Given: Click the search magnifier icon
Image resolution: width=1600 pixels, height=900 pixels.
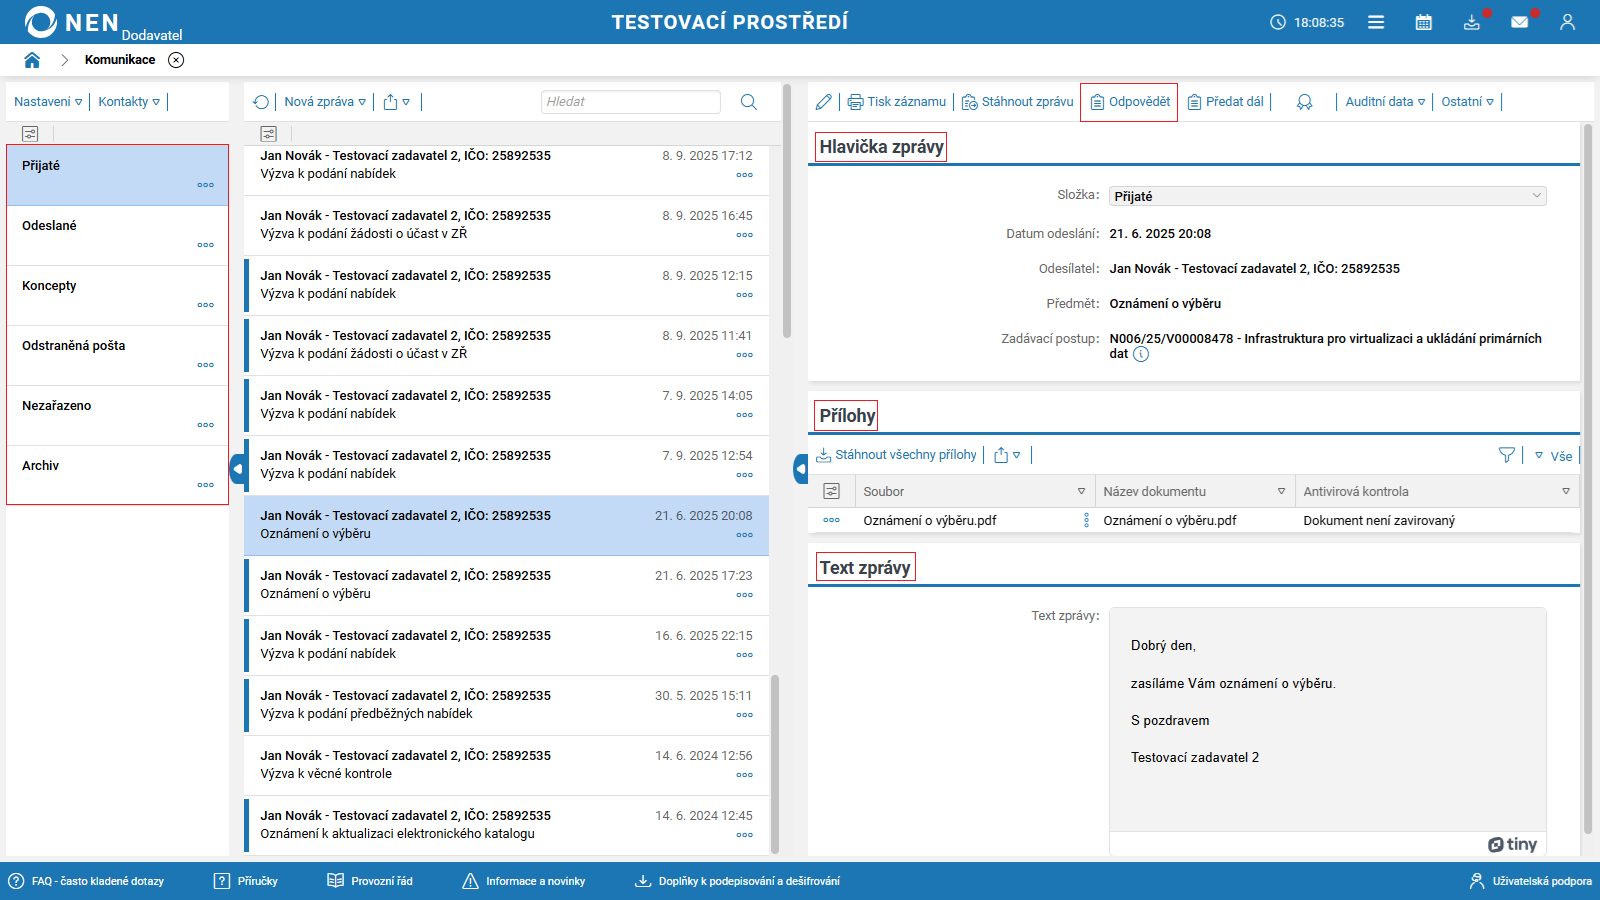Looking at the screenshot, I should point(749,102).
